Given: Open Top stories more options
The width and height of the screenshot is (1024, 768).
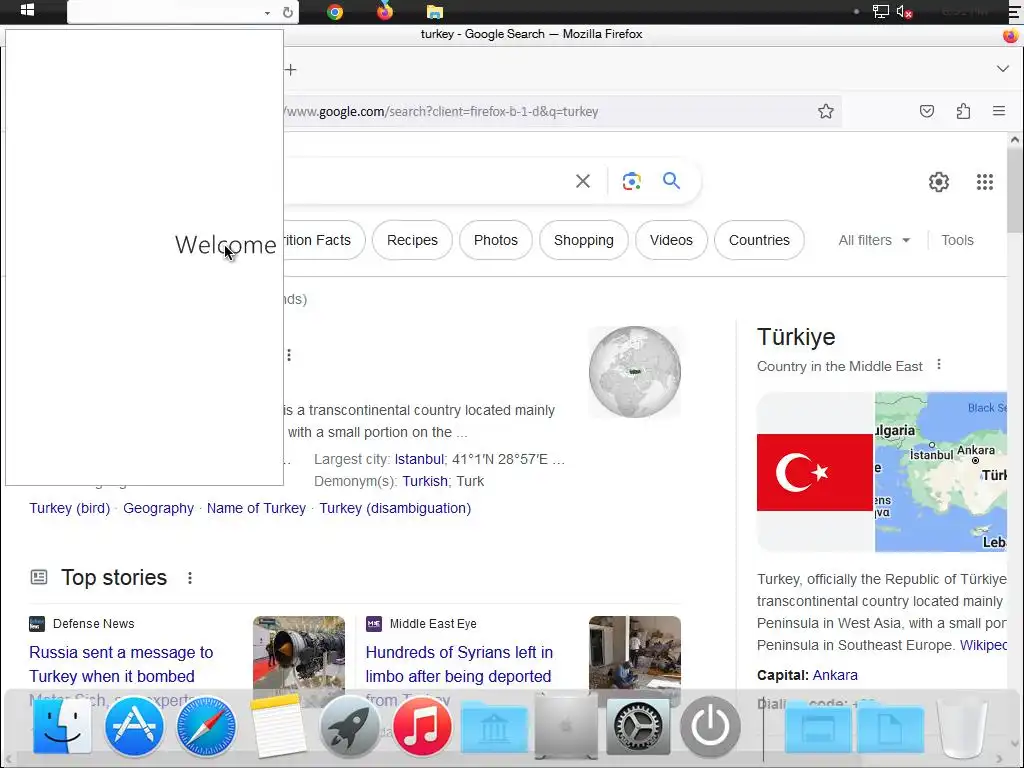Looking at the screenshot, I should click(x=190, y=578).
